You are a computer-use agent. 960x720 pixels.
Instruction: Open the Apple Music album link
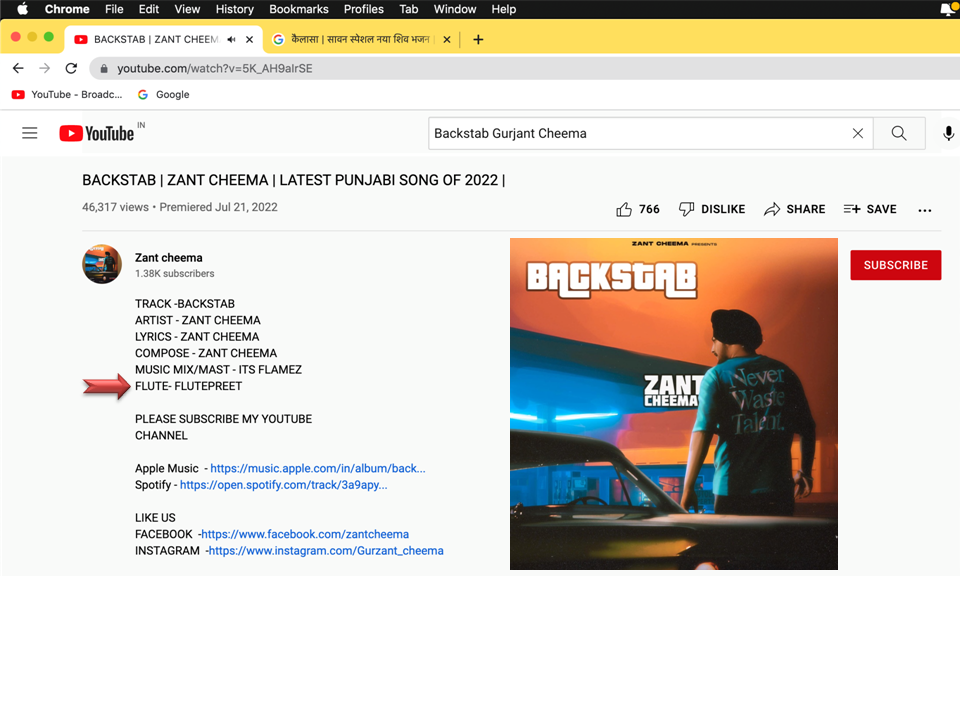tap(317, 468)
